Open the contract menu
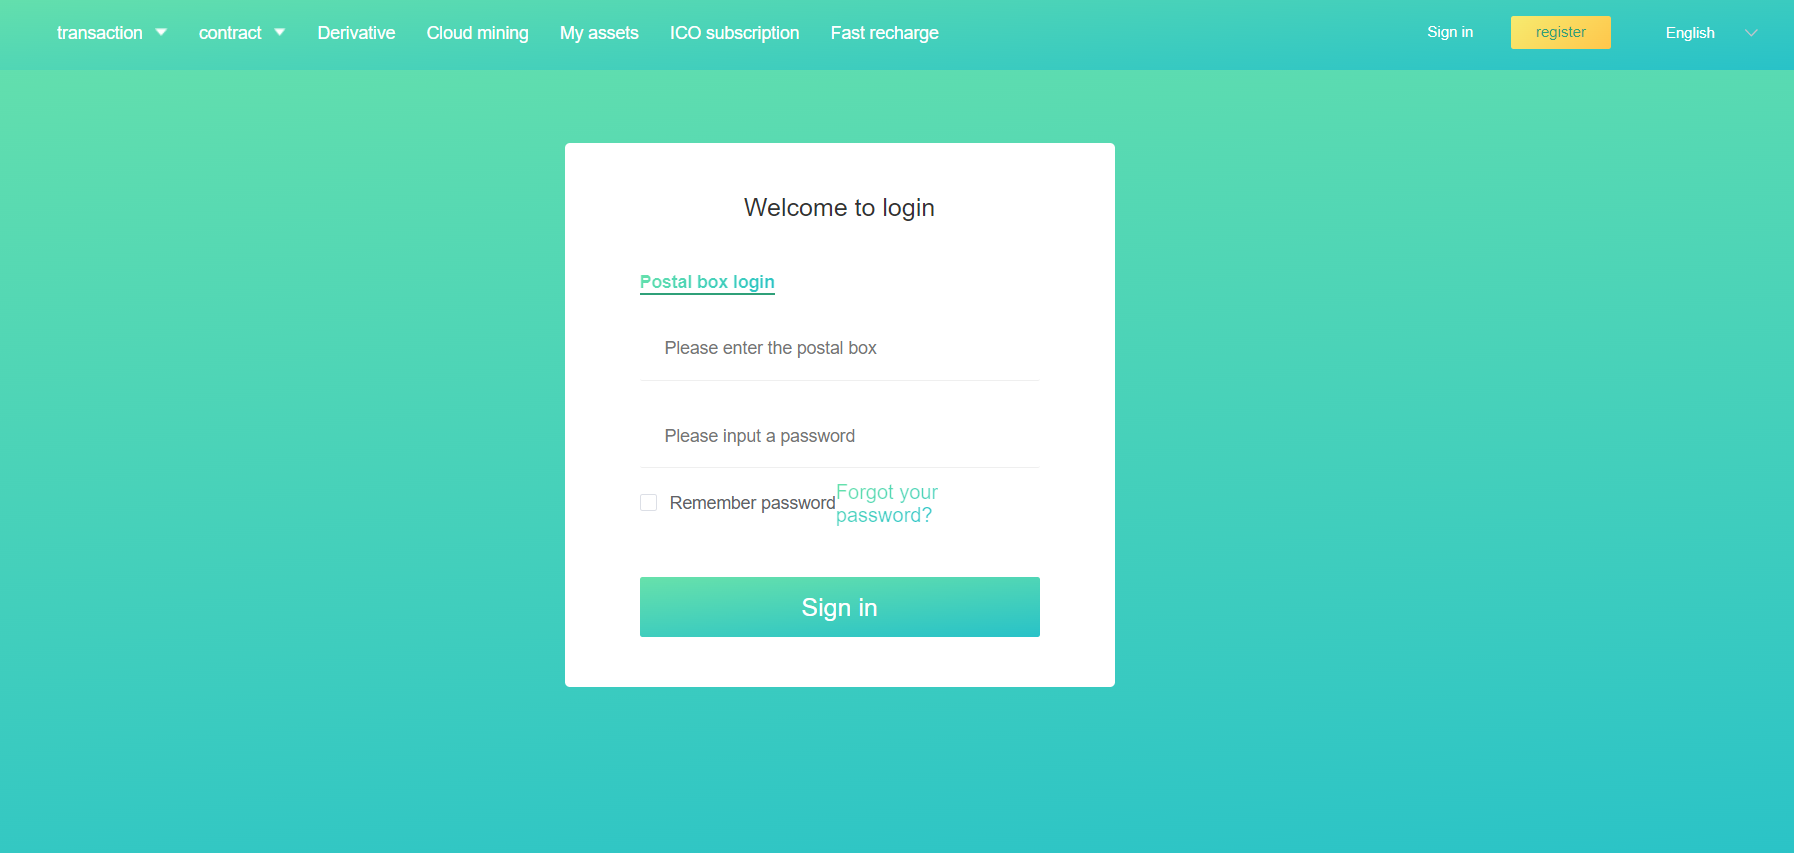Viewport: 1794px width, 853px height. (x=230, y=33)
